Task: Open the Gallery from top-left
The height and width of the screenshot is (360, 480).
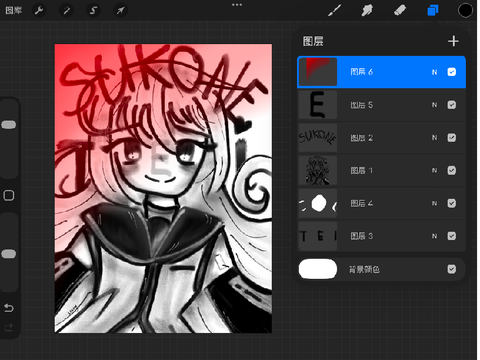Action: click(14, 10)
